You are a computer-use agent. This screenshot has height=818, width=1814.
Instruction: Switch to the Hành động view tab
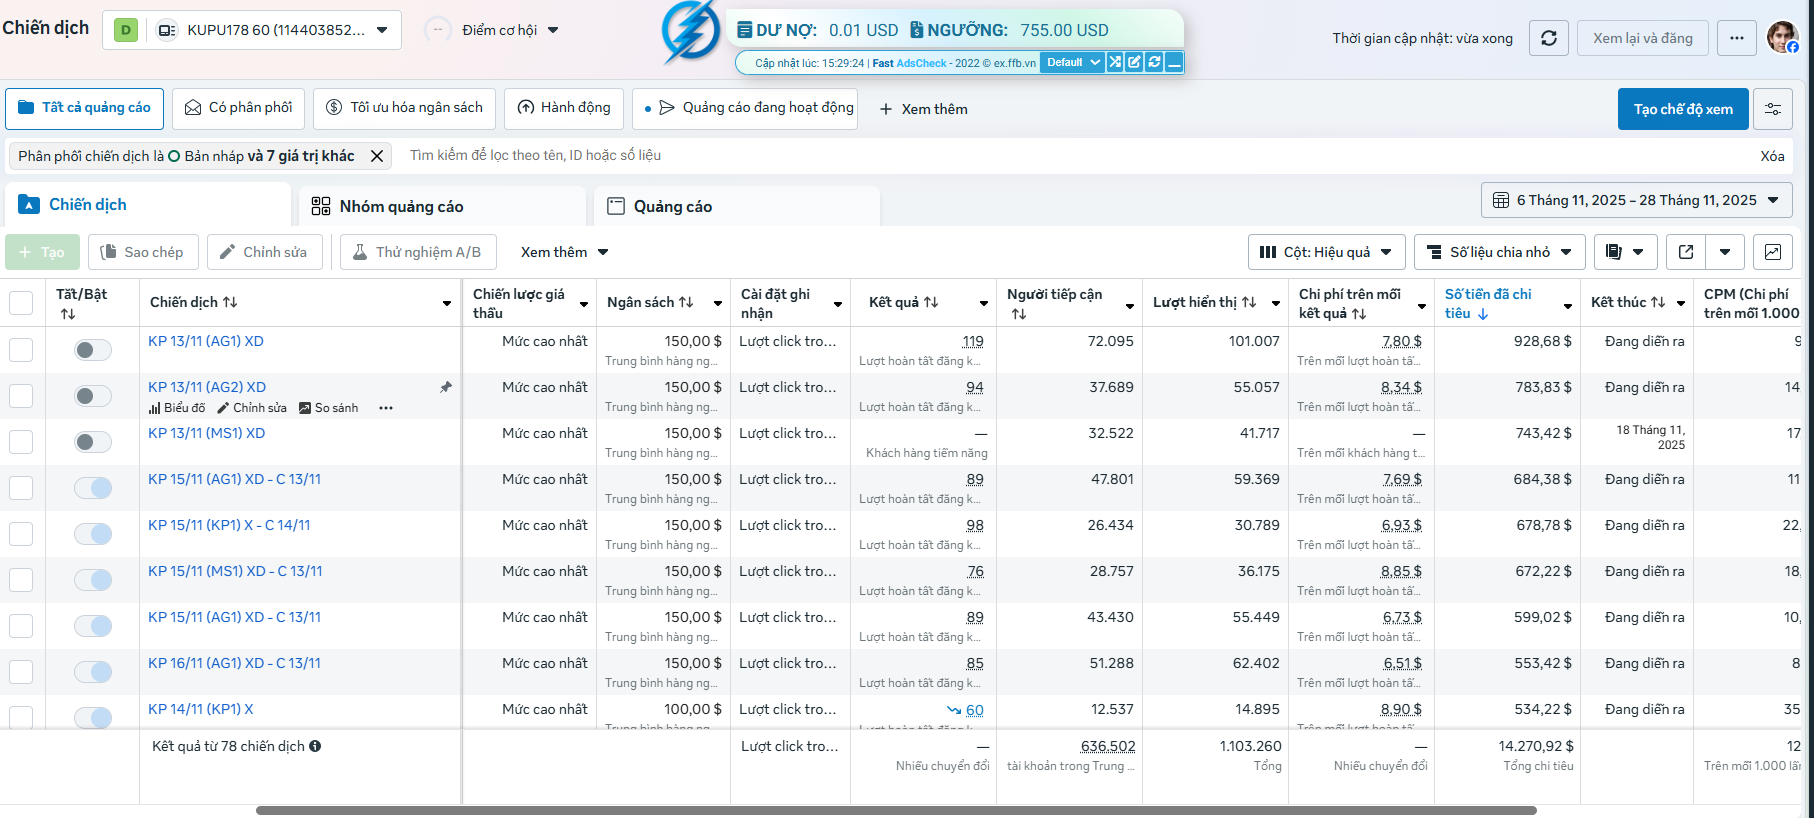pyautogui.click(x=564, y=108)
